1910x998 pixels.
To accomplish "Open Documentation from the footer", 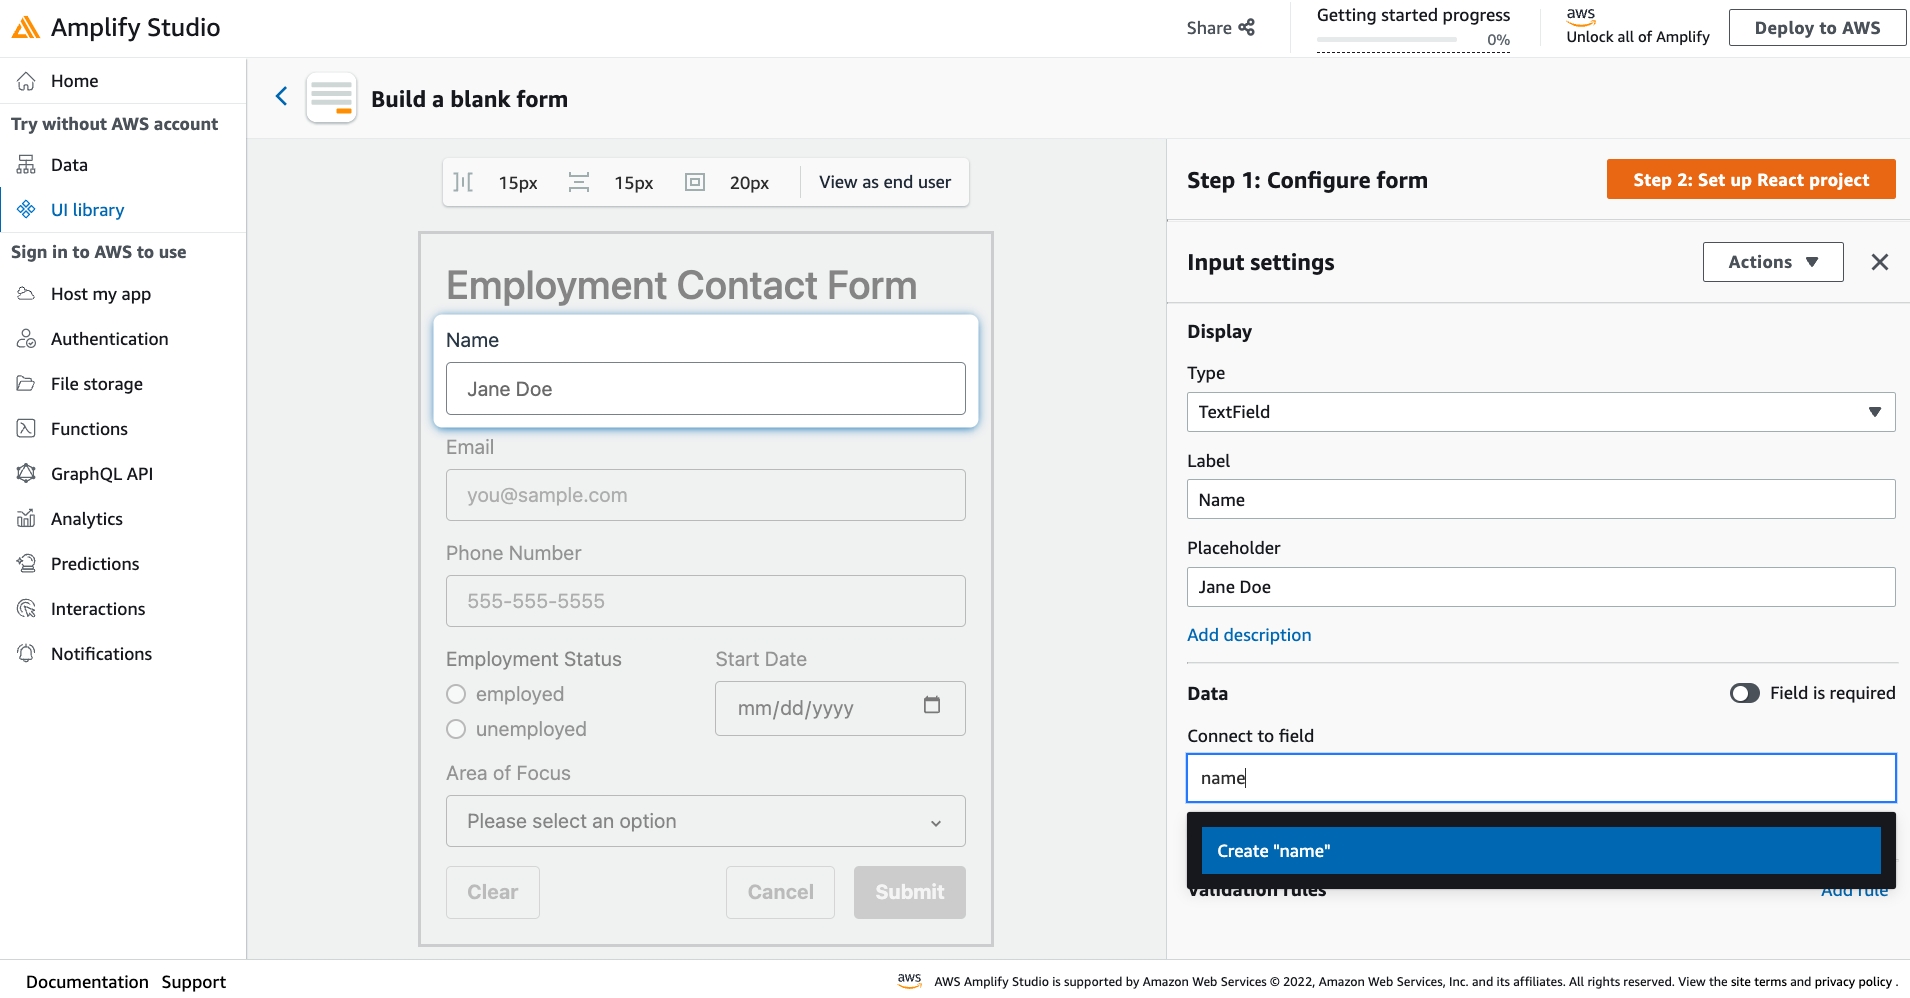I will 87,981.
